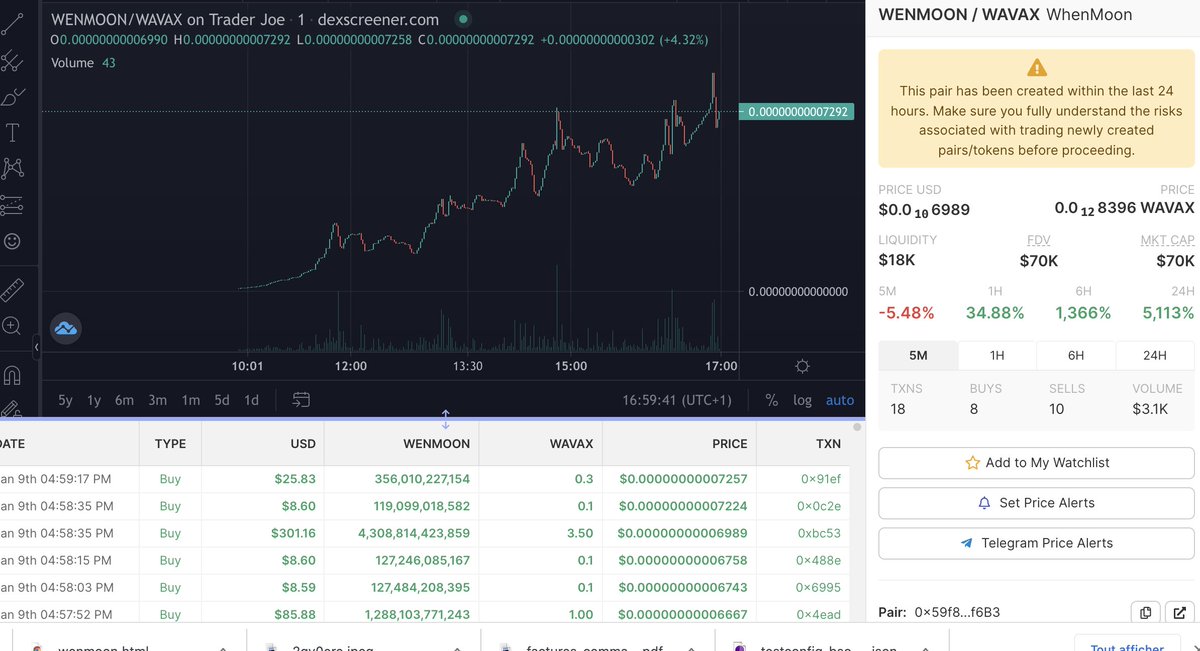Screen dimensions: 1200x651
Task: Toggle percent scale on chart
Action: point(771,400)
